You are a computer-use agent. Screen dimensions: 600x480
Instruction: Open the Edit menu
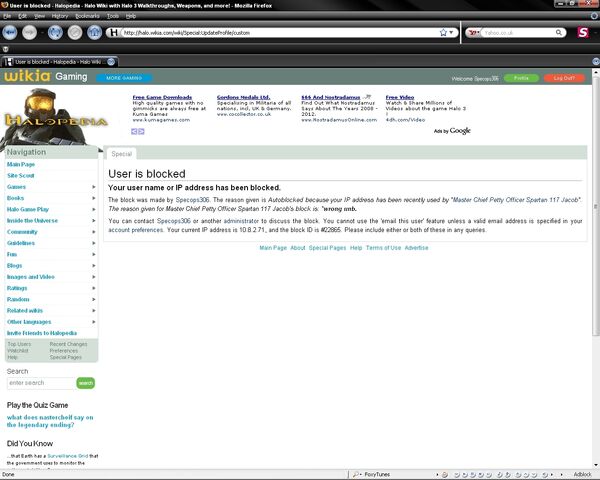coord(23,16)
